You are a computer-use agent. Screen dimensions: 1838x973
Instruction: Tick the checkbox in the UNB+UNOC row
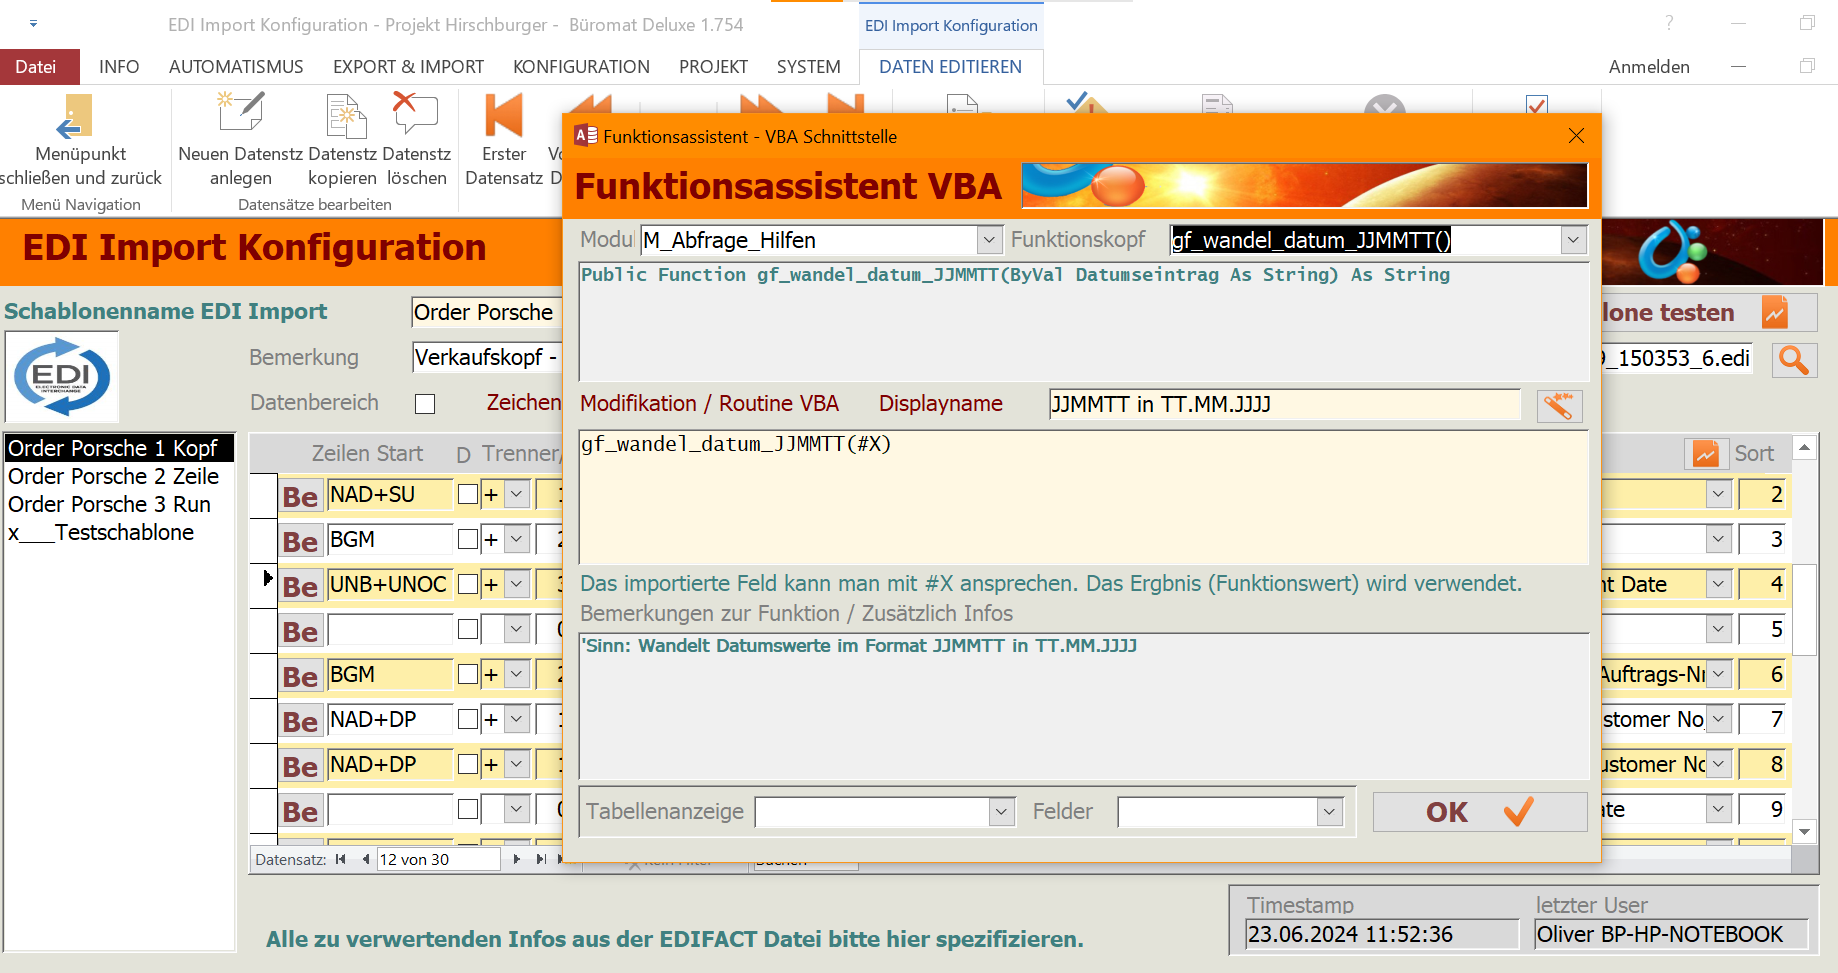click(x=467, y=584)
